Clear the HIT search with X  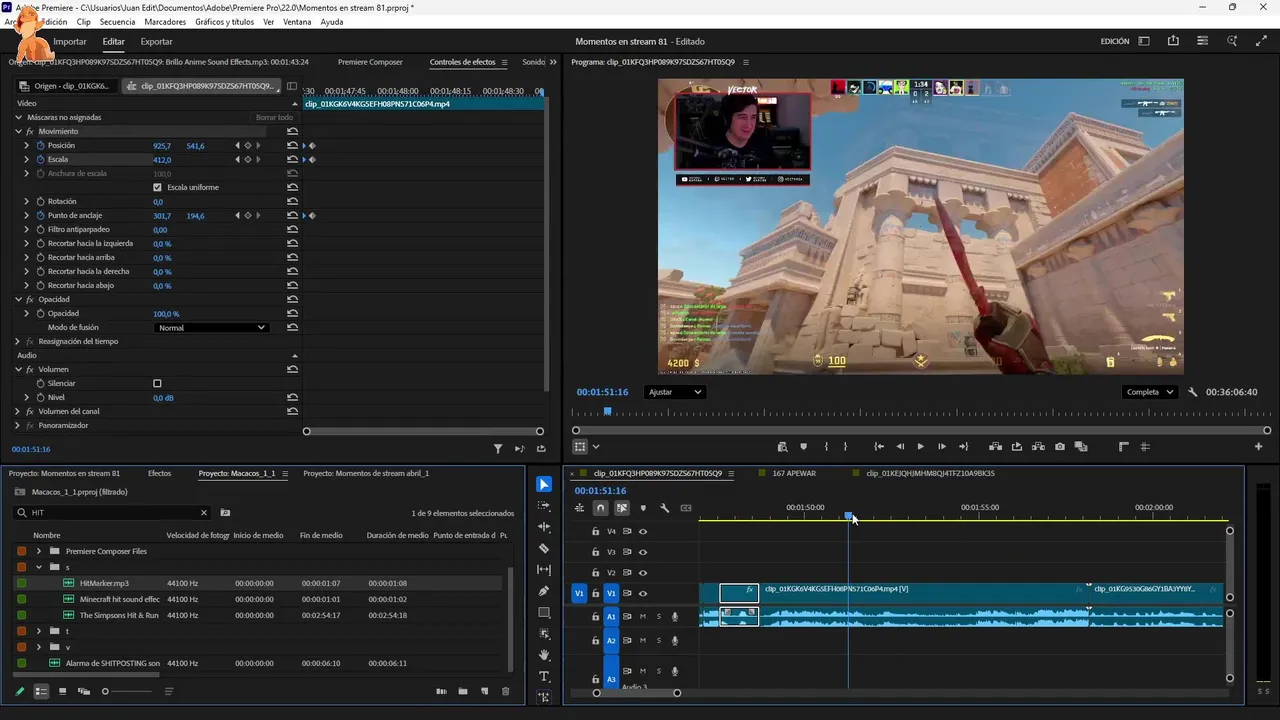pos(204,513)
